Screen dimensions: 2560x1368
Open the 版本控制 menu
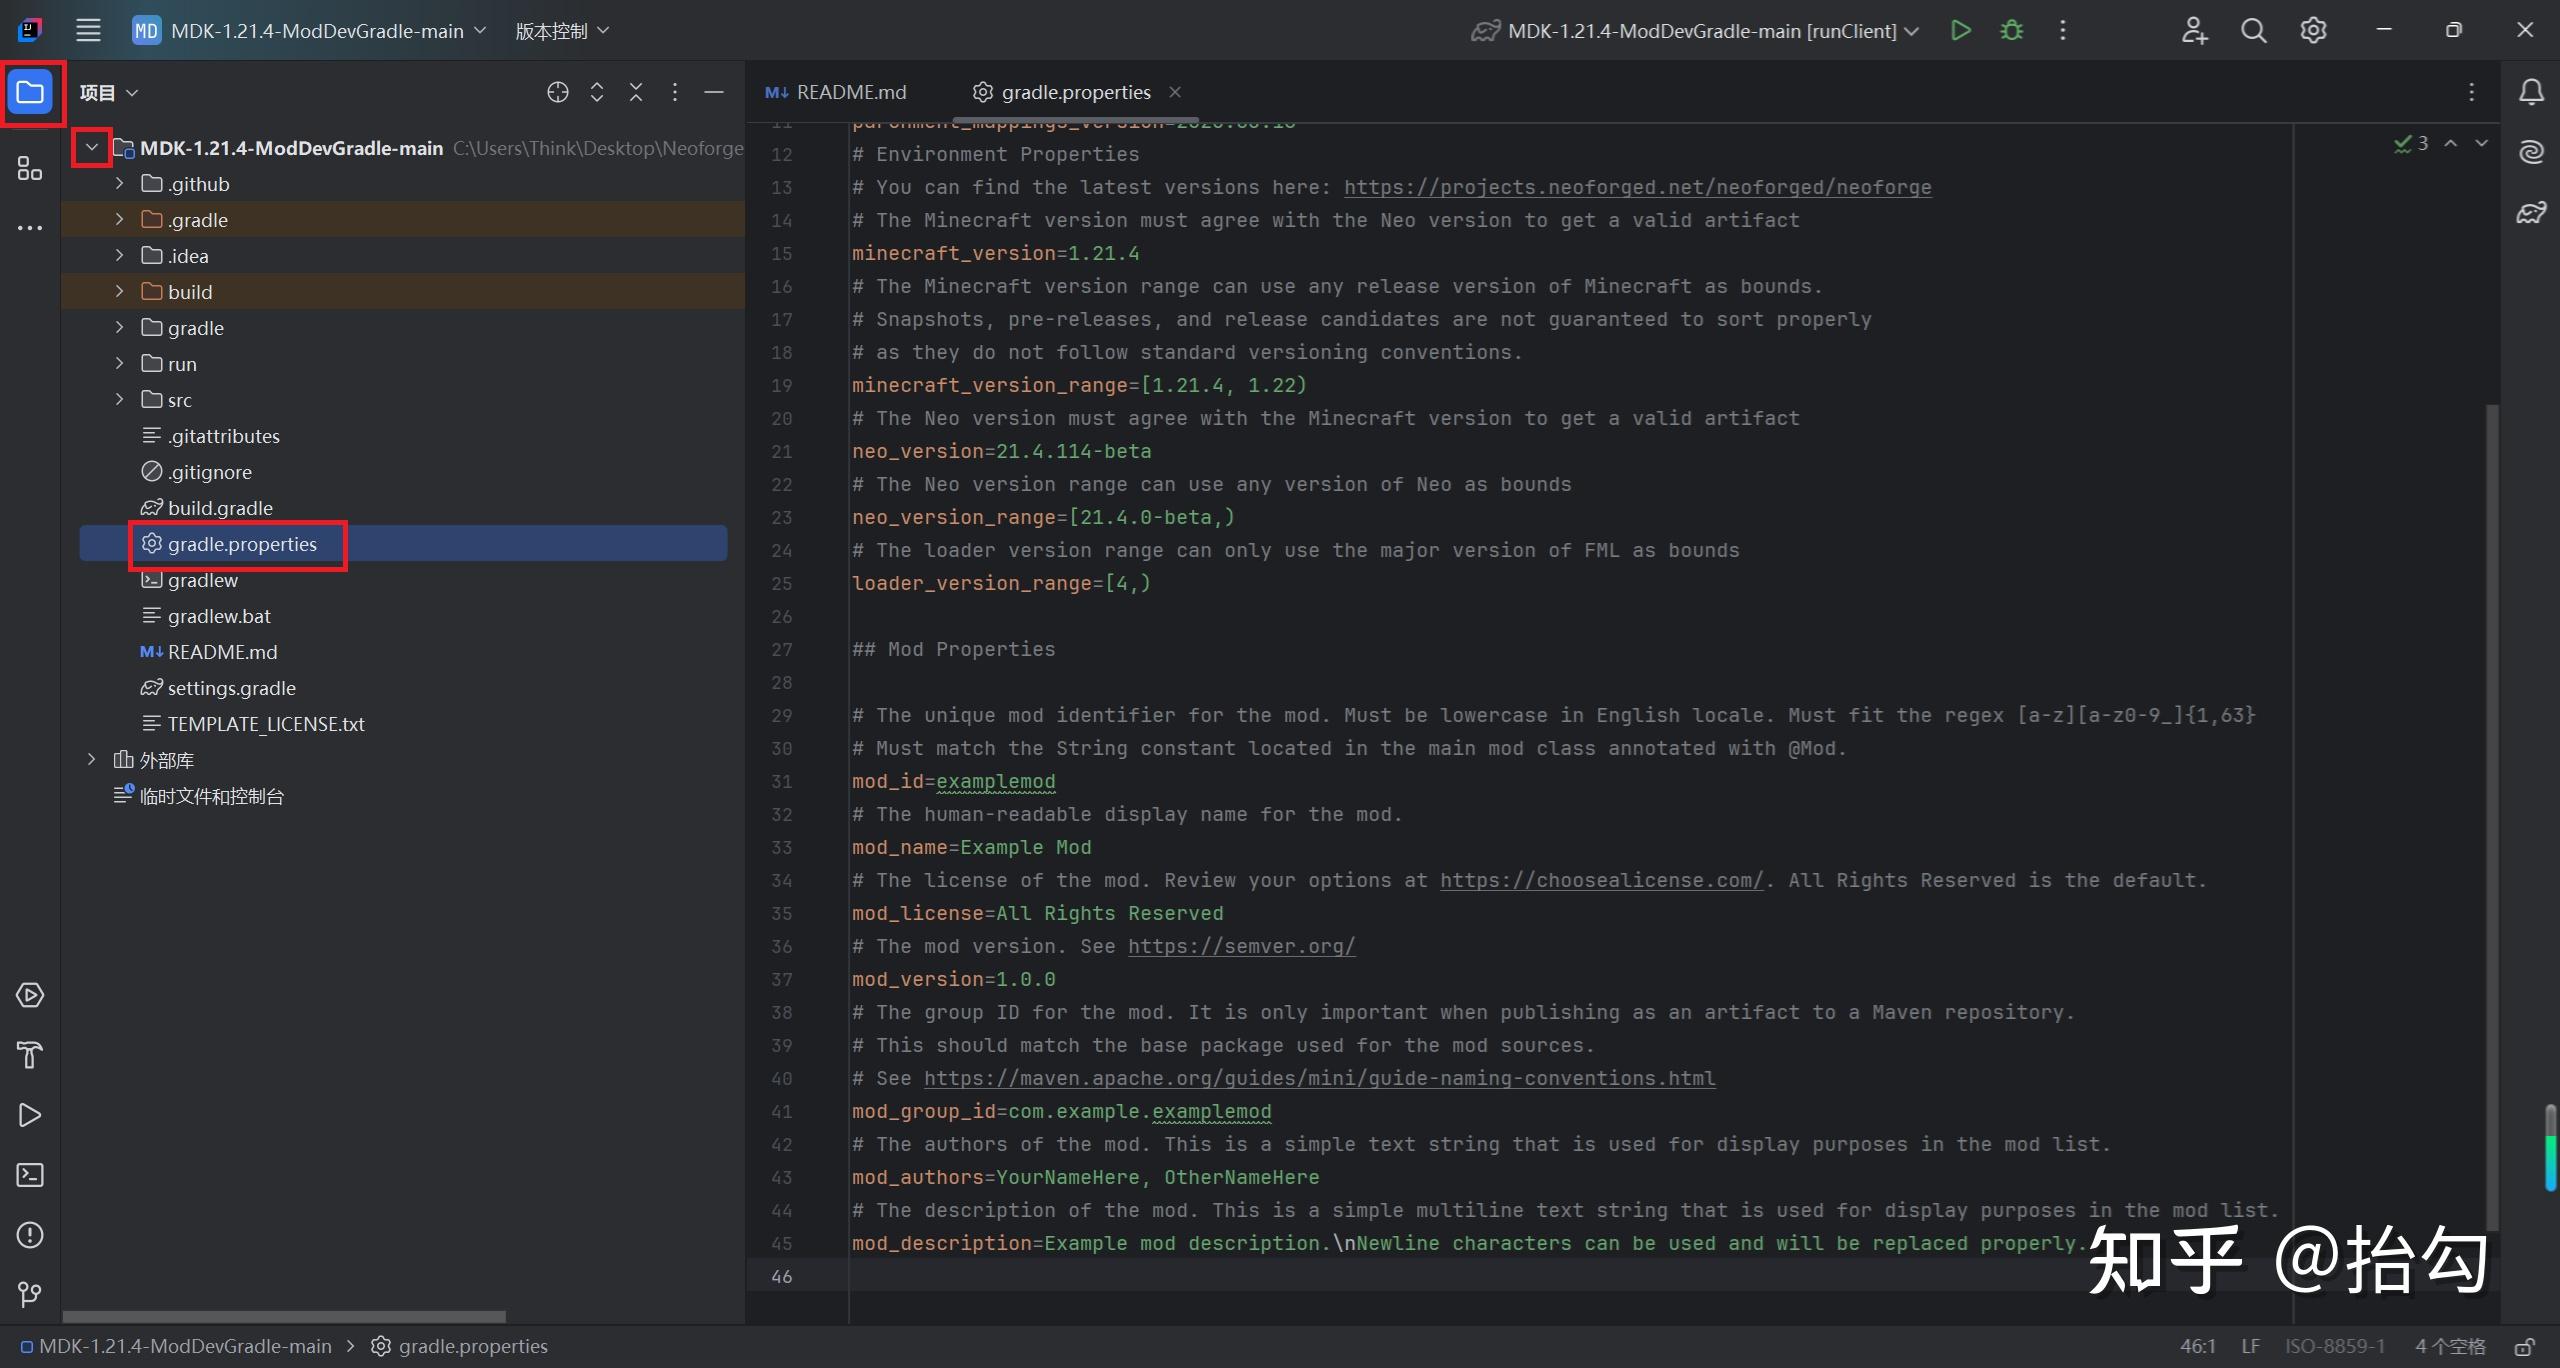(x=561, y=31)
